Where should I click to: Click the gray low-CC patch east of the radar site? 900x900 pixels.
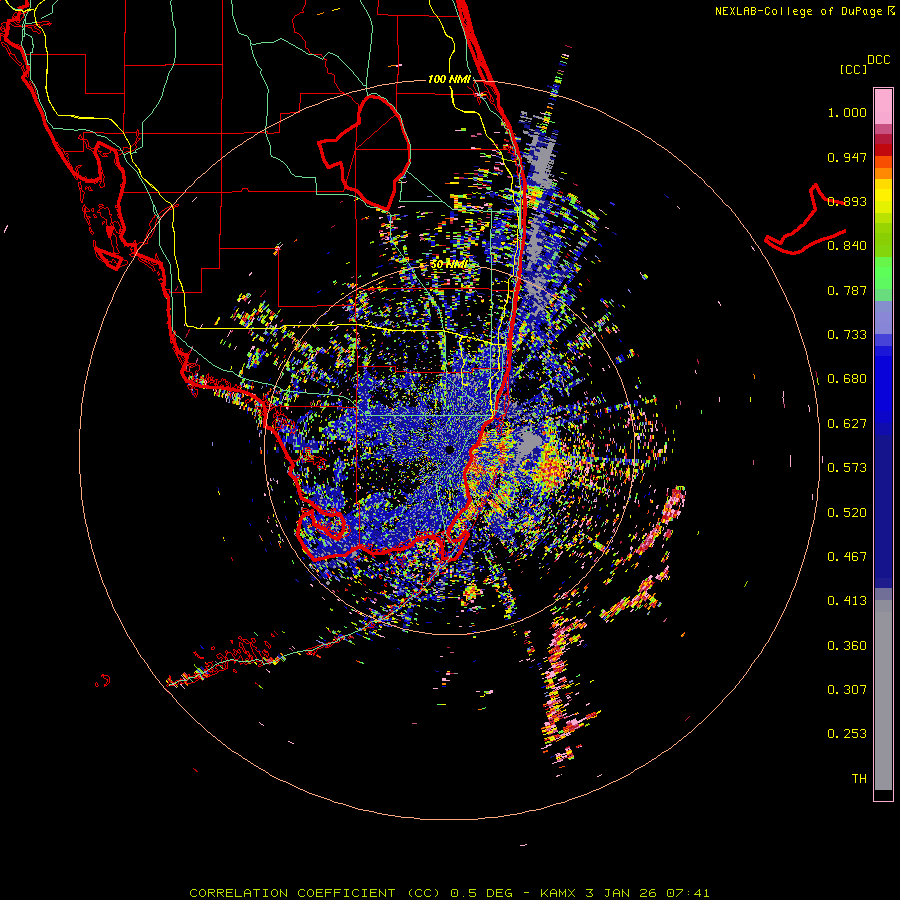click(x=530, y=443)
